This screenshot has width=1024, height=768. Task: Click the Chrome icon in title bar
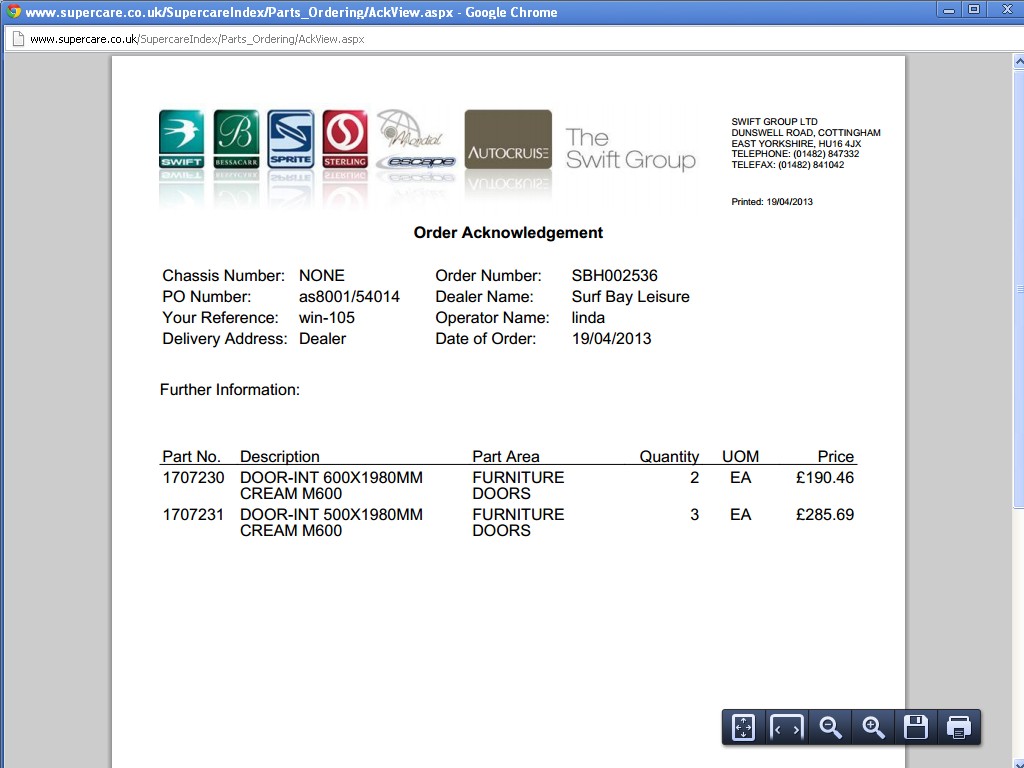pos(14,12)
